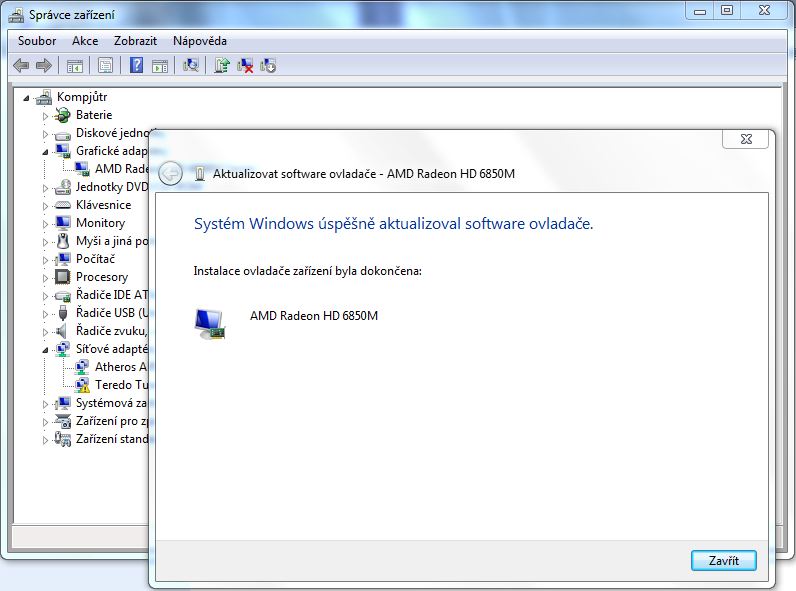Select the Teredo adapter with warning
Screen dimensions: 796x591
tap(120, 385)
